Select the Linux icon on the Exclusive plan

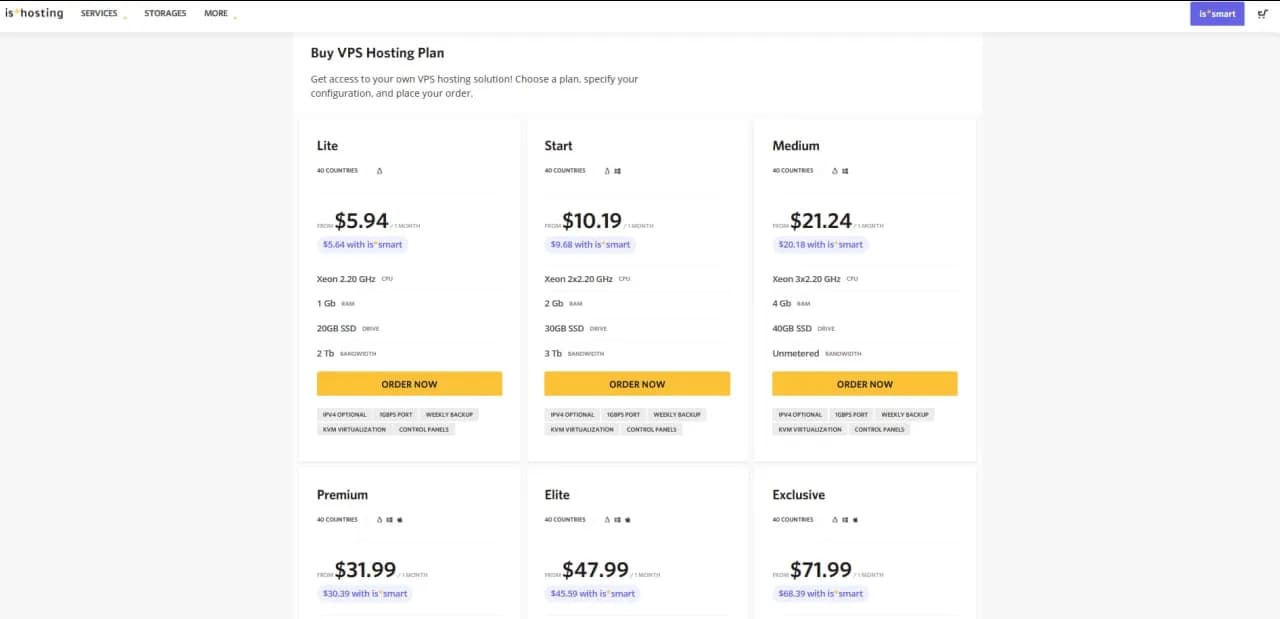coord(834,519)
